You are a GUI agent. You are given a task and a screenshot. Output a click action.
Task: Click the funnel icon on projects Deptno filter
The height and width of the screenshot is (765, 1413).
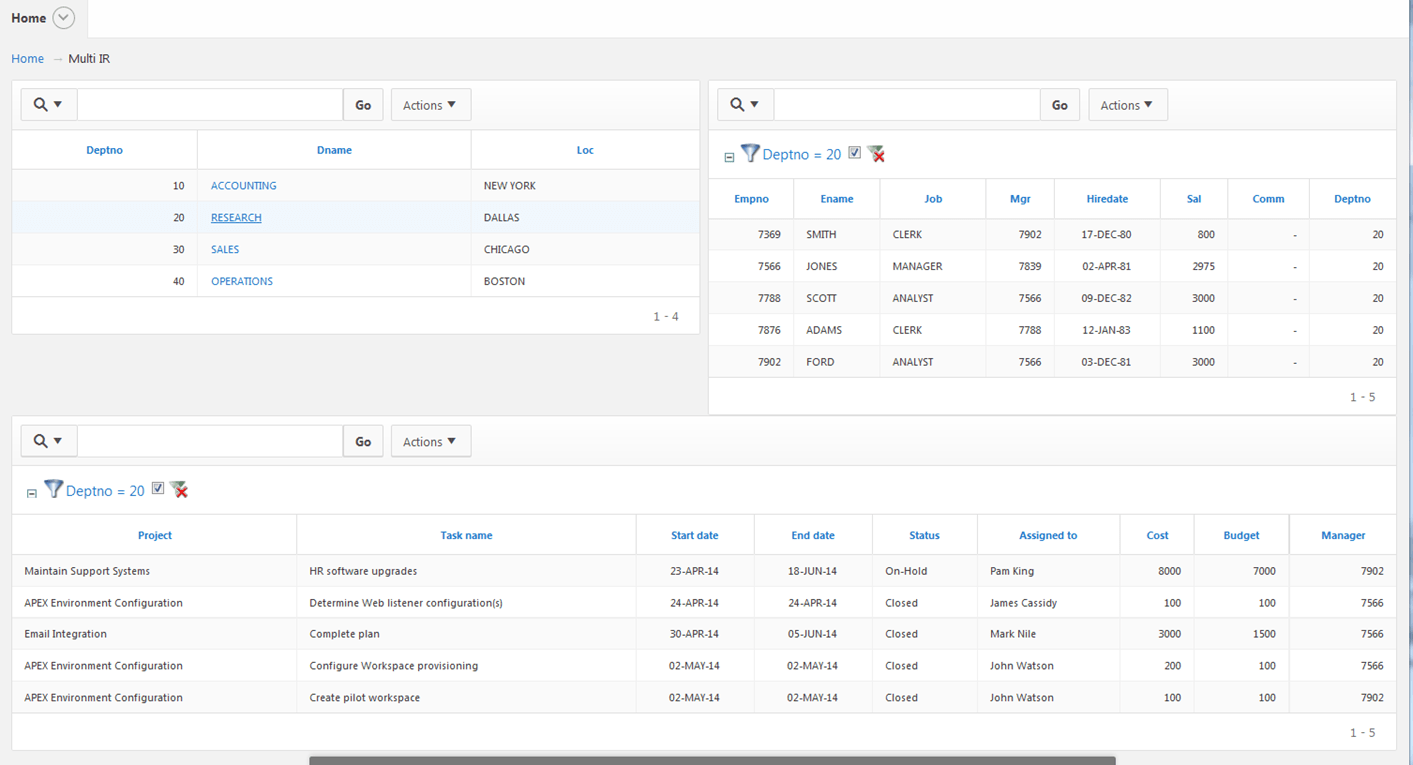pyautogui.click(x=53, y=490)
